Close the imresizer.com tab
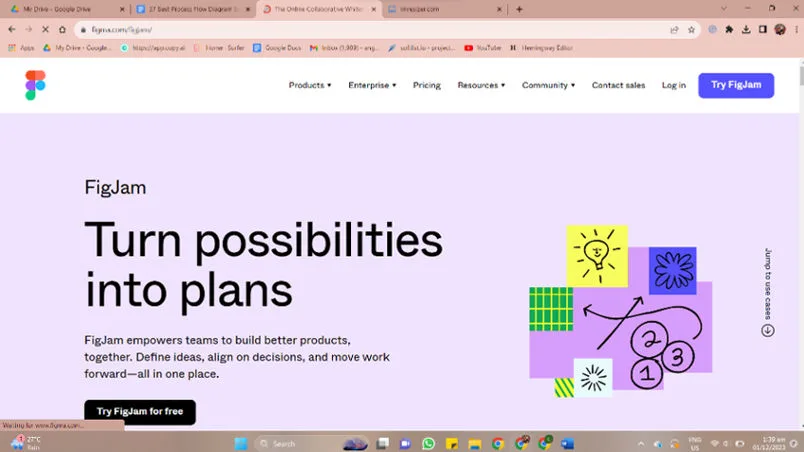Image resolution: width=804 pixels, height=452 pixels. coord(499,9)
